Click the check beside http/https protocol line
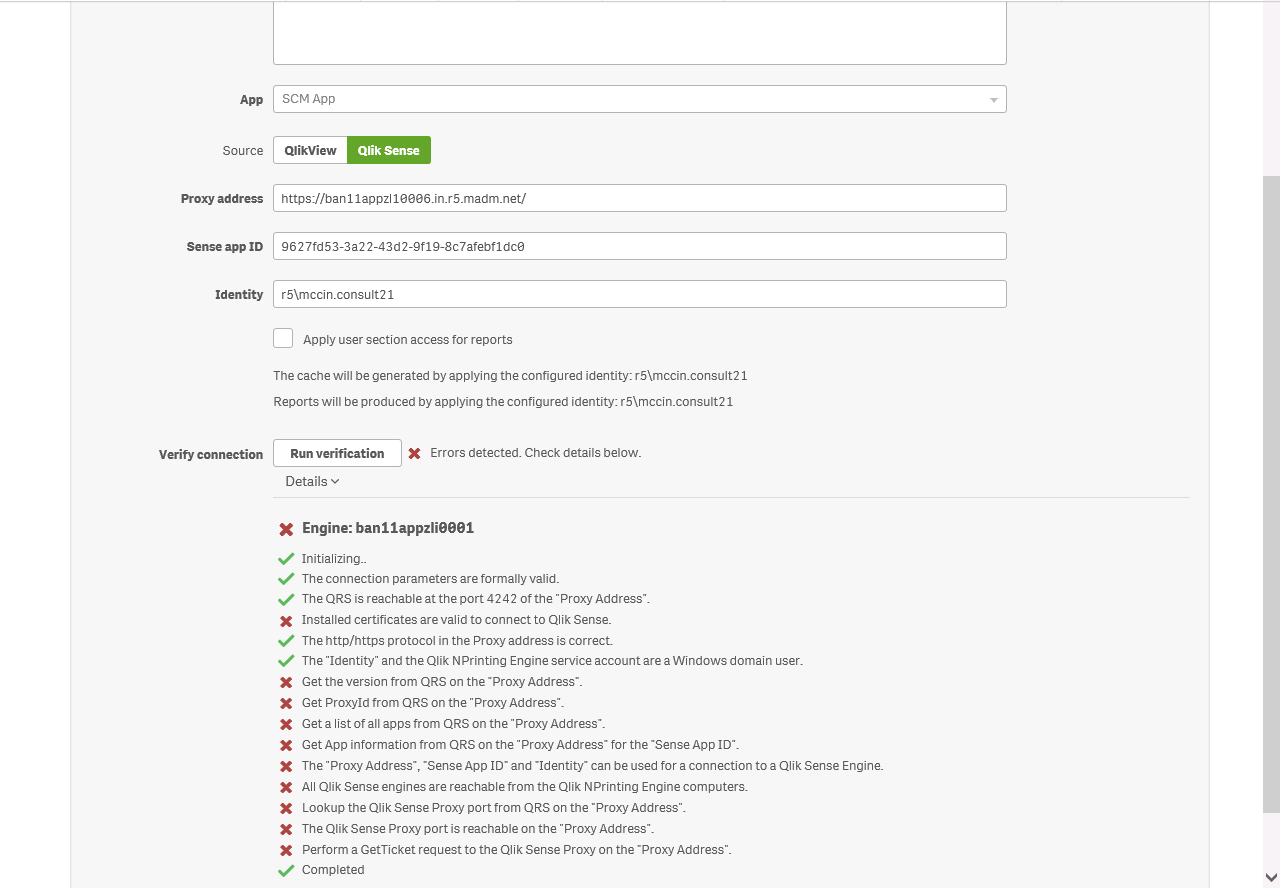Screen dimensions: 1280x888 (286, 641)
